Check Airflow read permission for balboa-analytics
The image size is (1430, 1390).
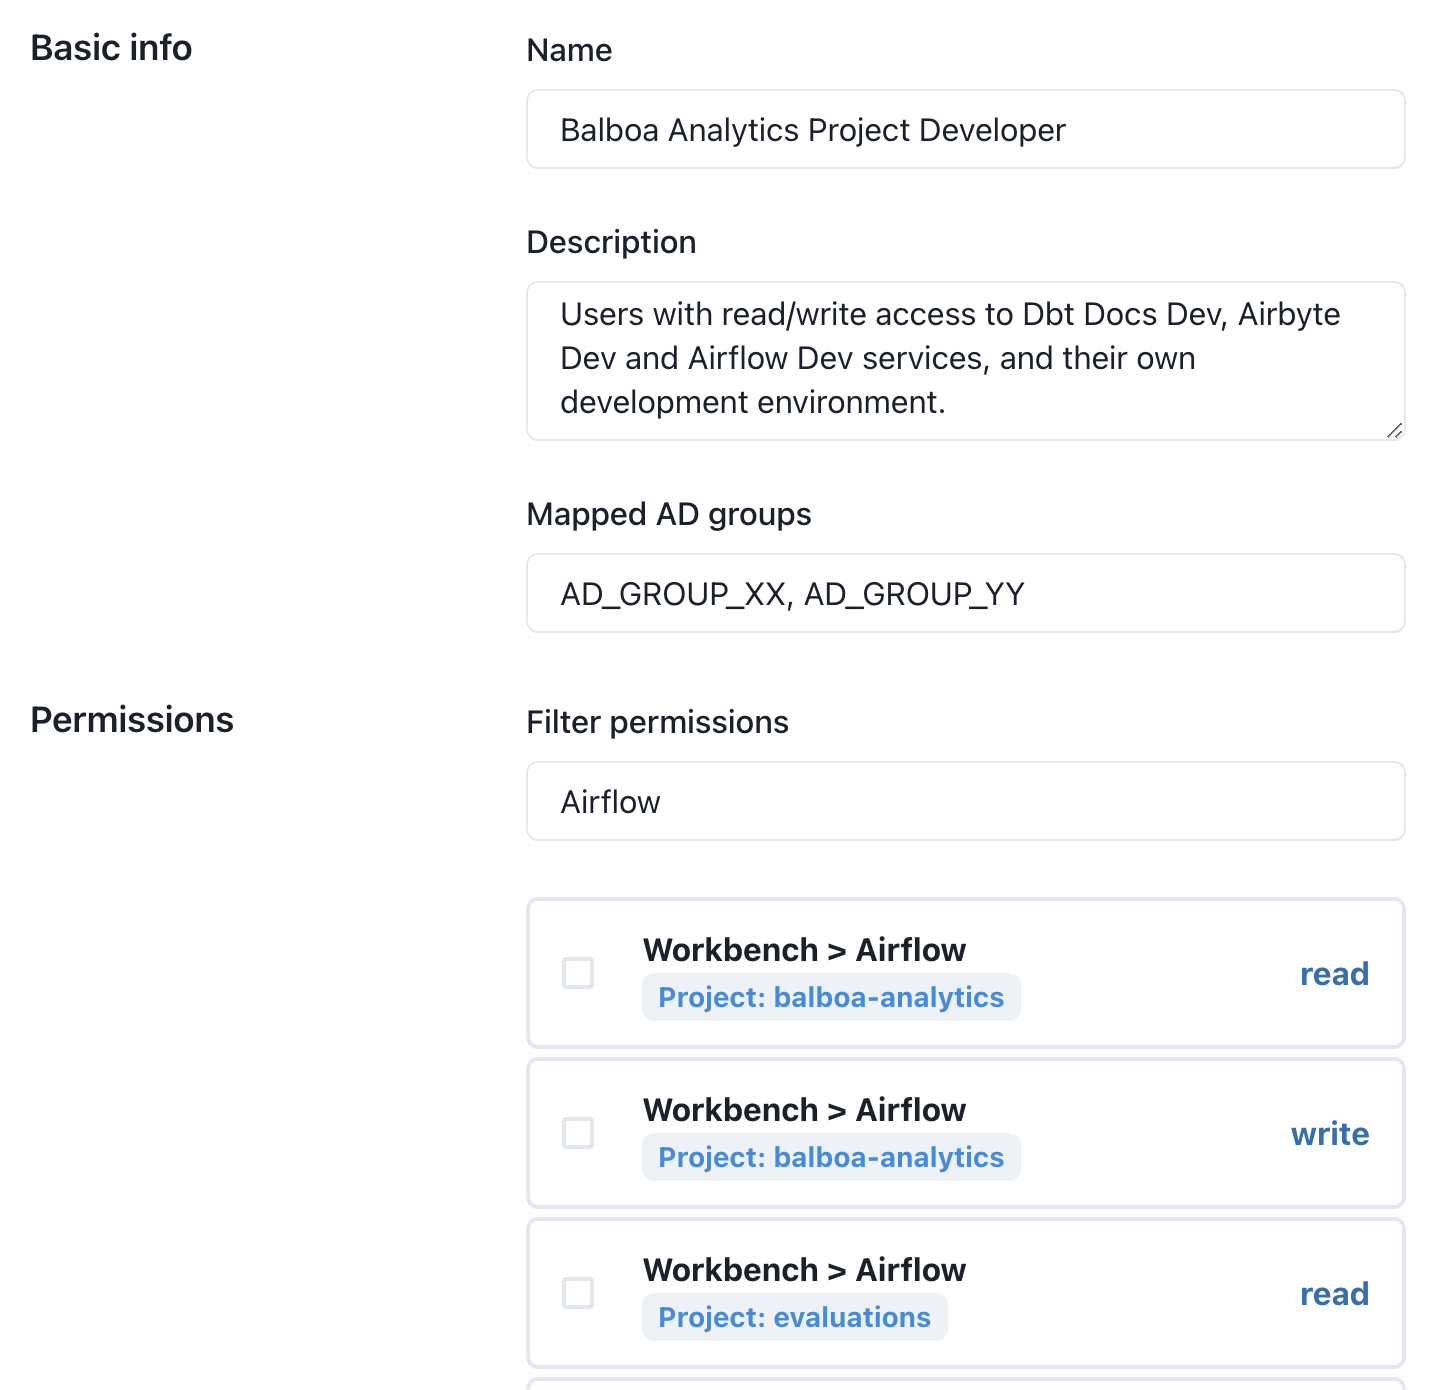pos(578,973)
